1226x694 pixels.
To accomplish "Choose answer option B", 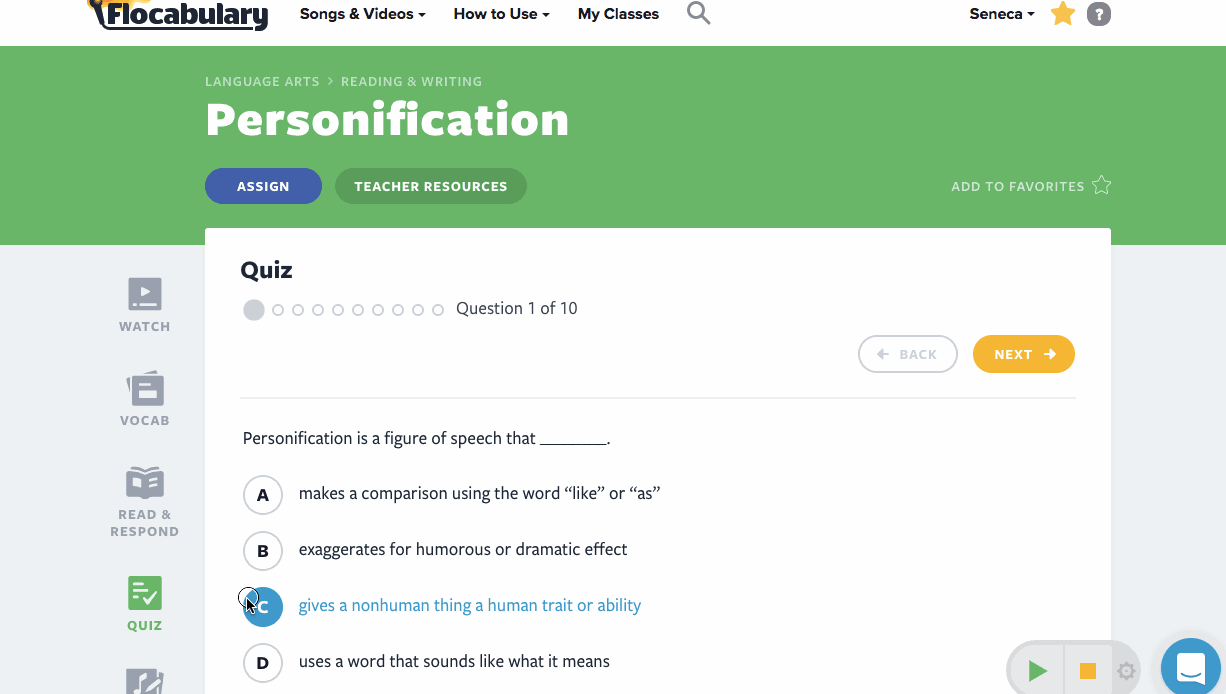I will [x=263, y=550].
